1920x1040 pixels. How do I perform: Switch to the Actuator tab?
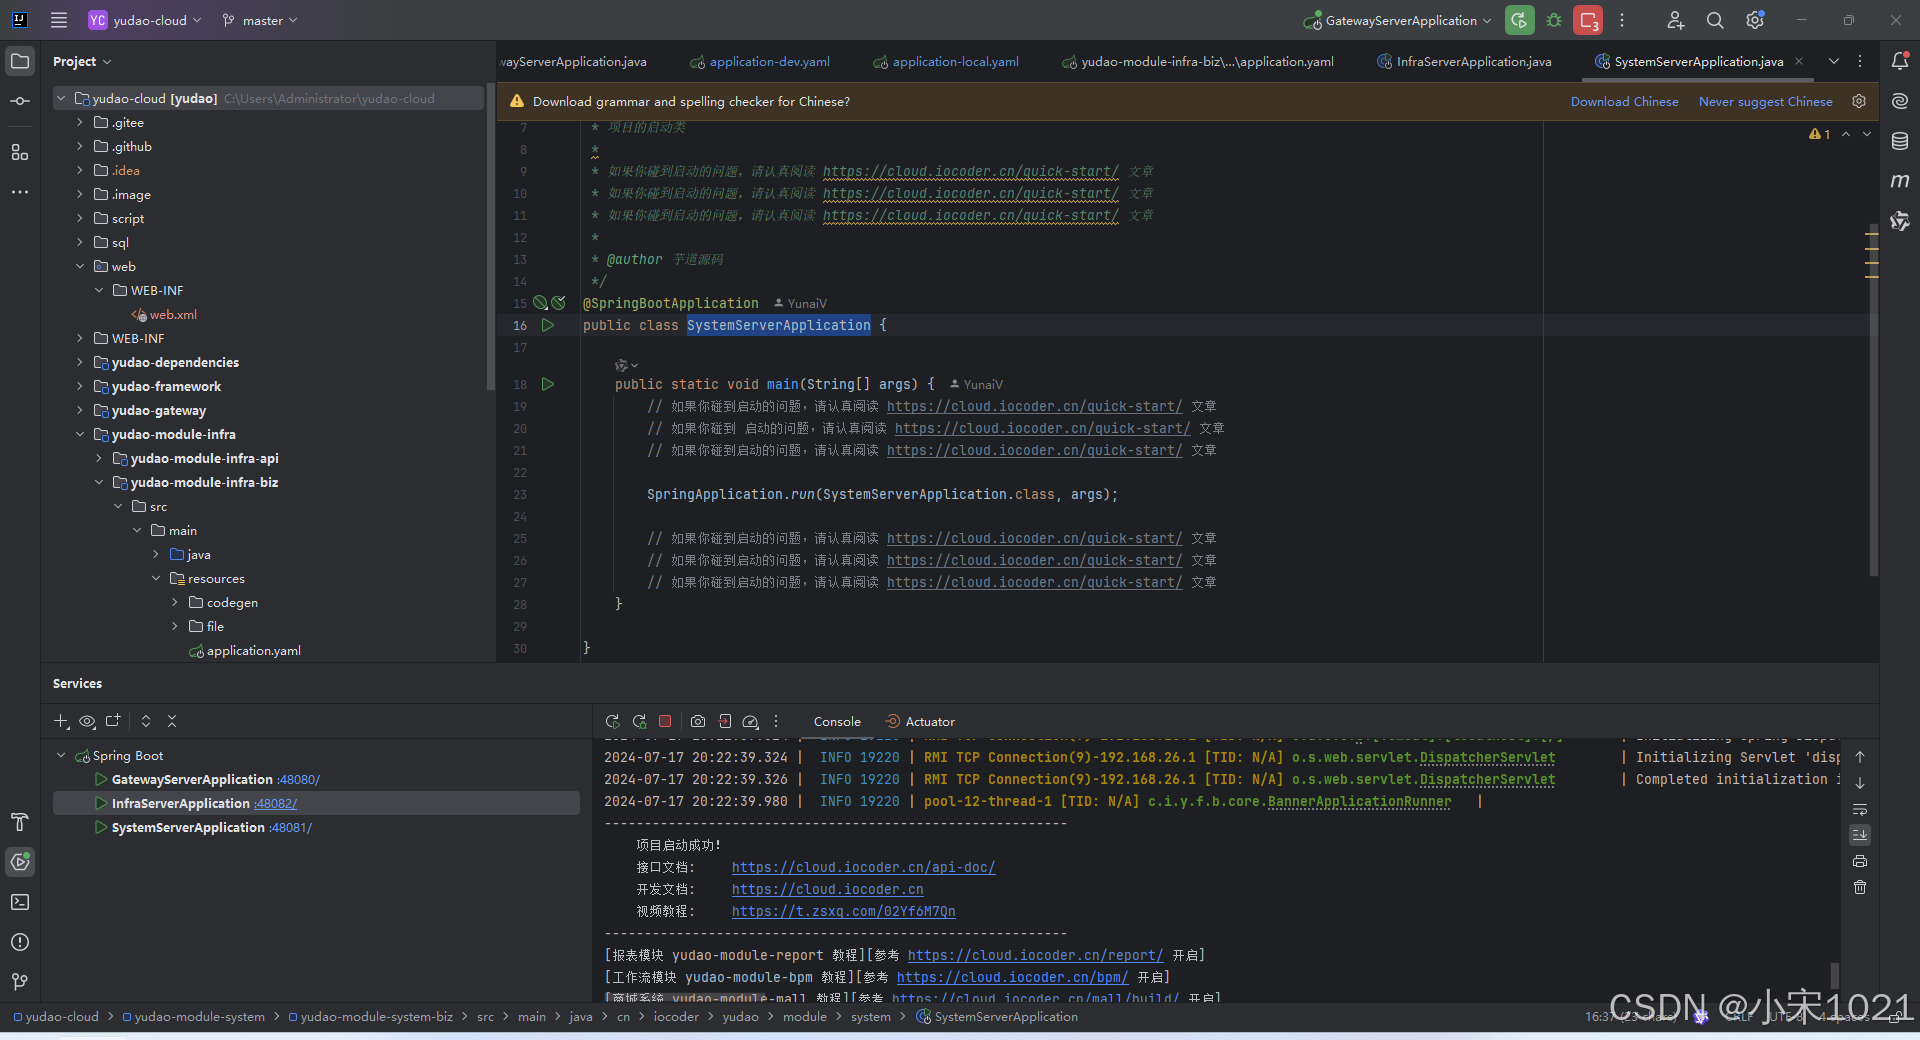coord(929,721)
